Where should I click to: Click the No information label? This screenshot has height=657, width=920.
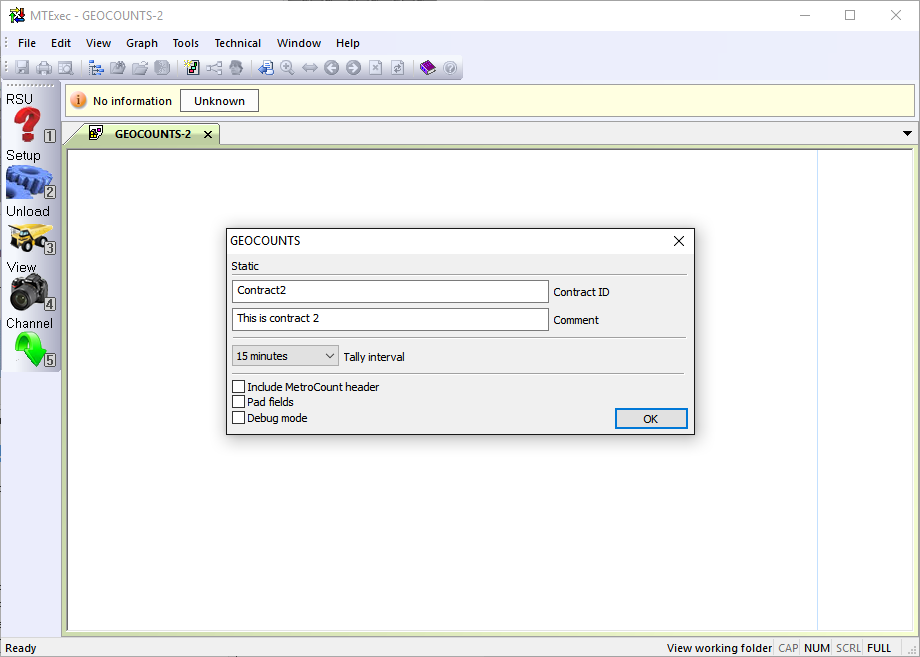[x=132, y=101]
